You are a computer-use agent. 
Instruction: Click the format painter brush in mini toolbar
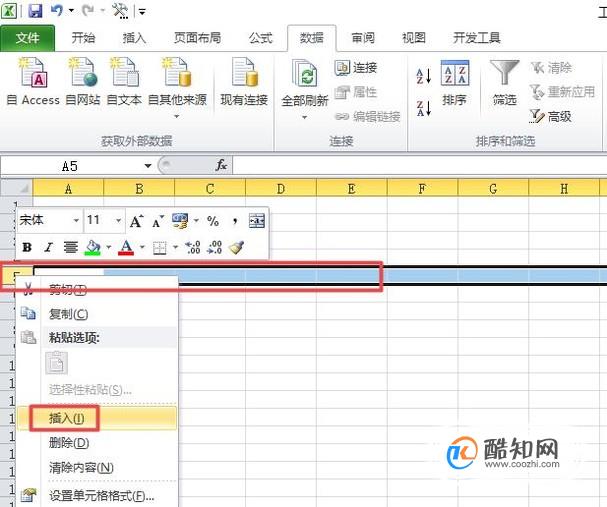point(236,247)
